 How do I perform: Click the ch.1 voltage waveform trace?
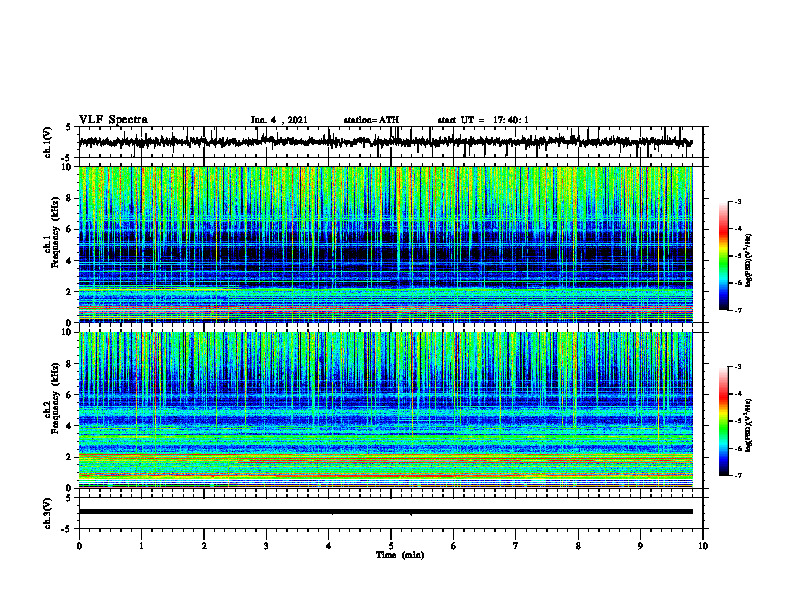pos(385,142)
